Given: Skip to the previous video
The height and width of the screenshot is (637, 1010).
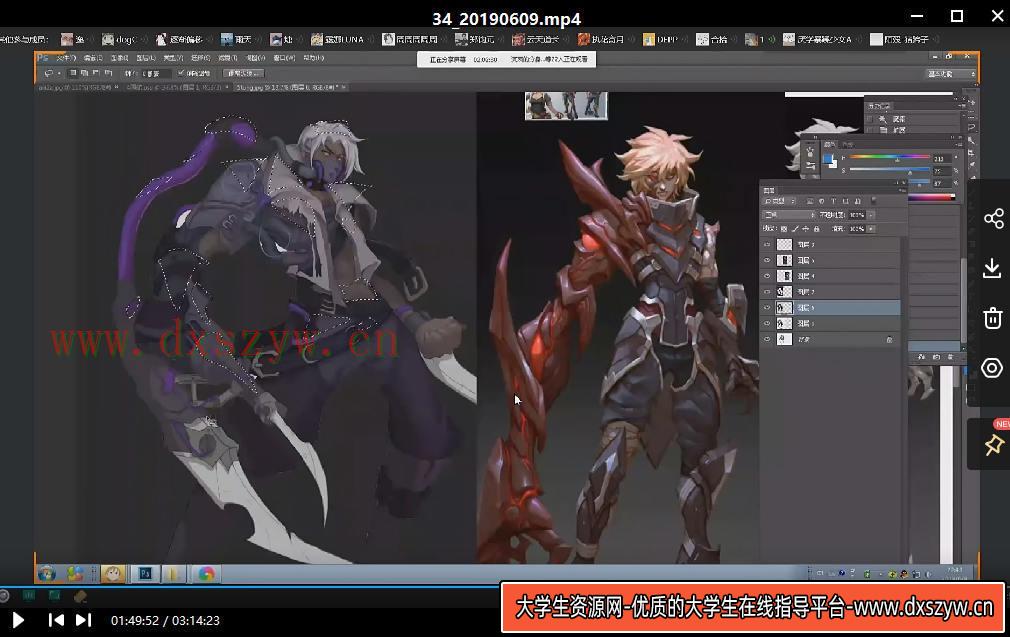Looking at the screenshot, I should tap(56, 620).
